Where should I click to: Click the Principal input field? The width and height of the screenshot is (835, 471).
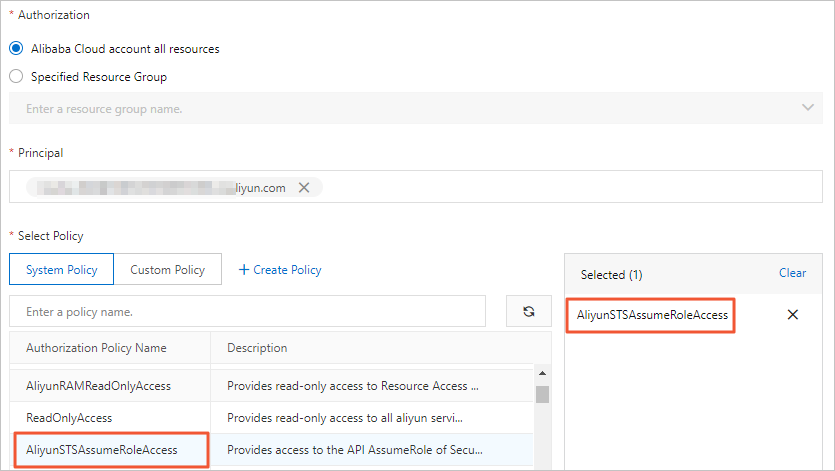(x=560, y=187)
